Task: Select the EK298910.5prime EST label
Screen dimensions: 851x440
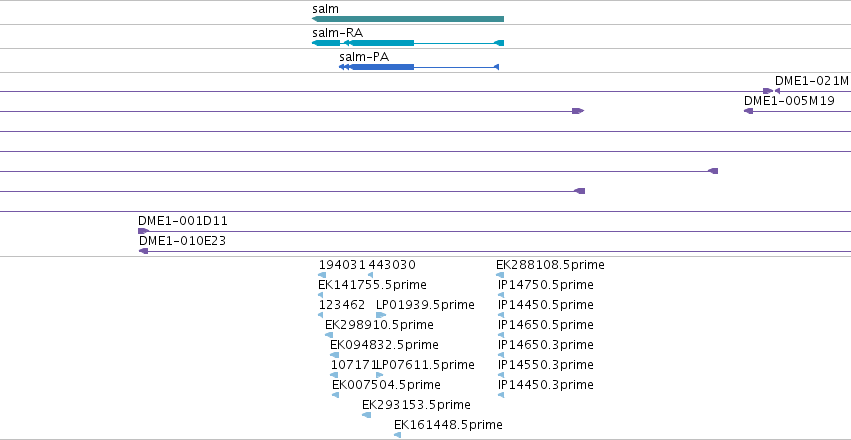Action: point(379,324)
